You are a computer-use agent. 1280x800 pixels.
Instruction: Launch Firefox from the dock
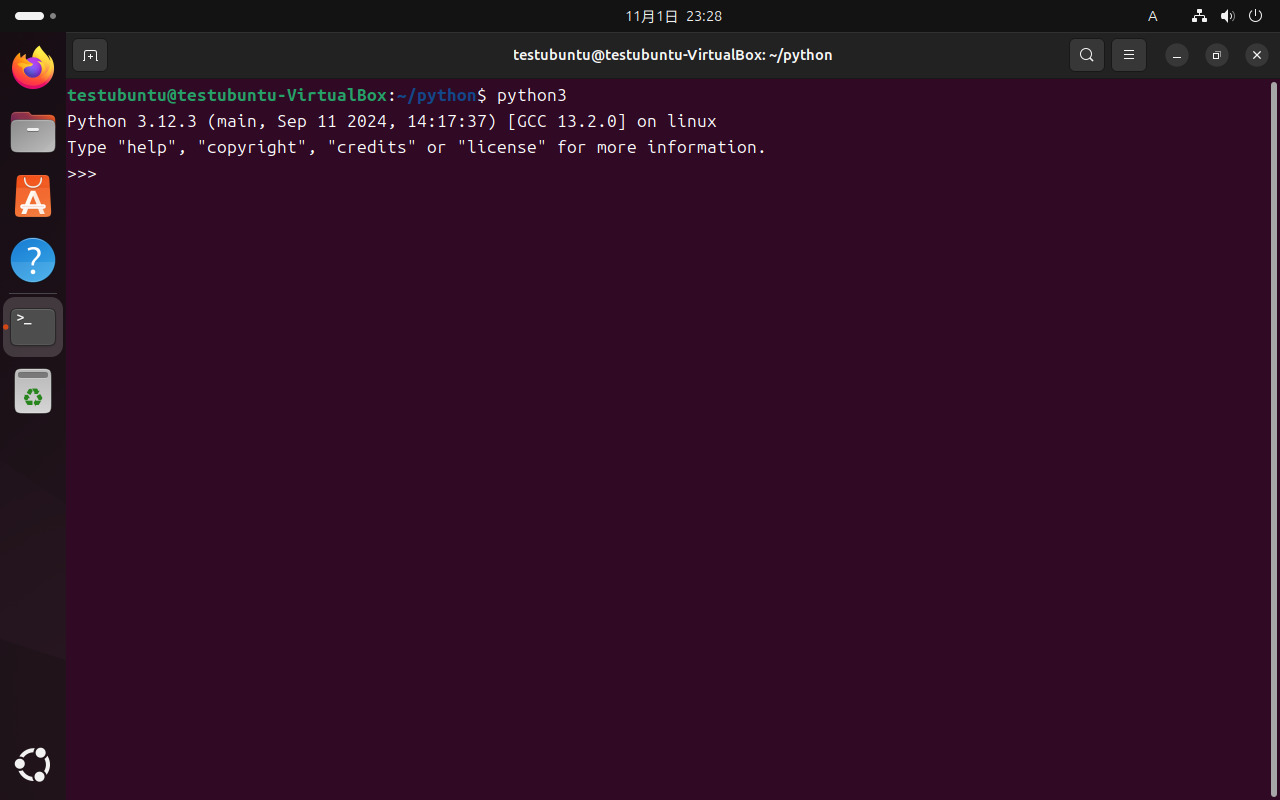coord(33,68)
